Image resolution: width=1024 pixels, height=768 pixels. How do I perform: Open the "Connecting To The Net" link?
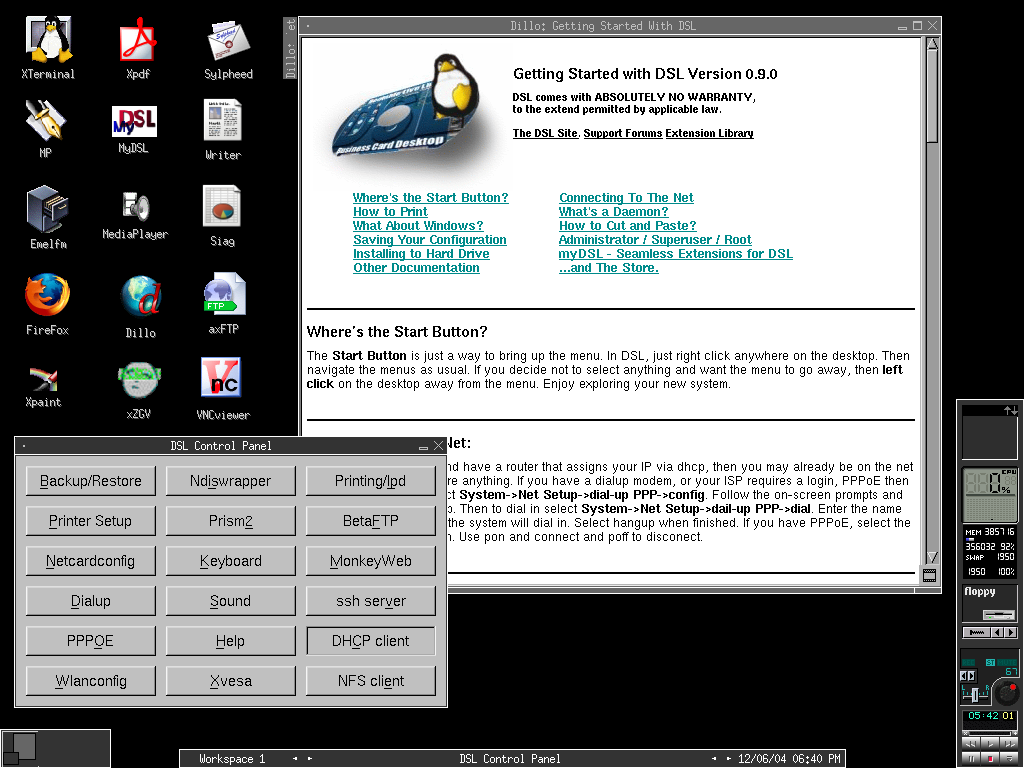(x=626, y=197)
